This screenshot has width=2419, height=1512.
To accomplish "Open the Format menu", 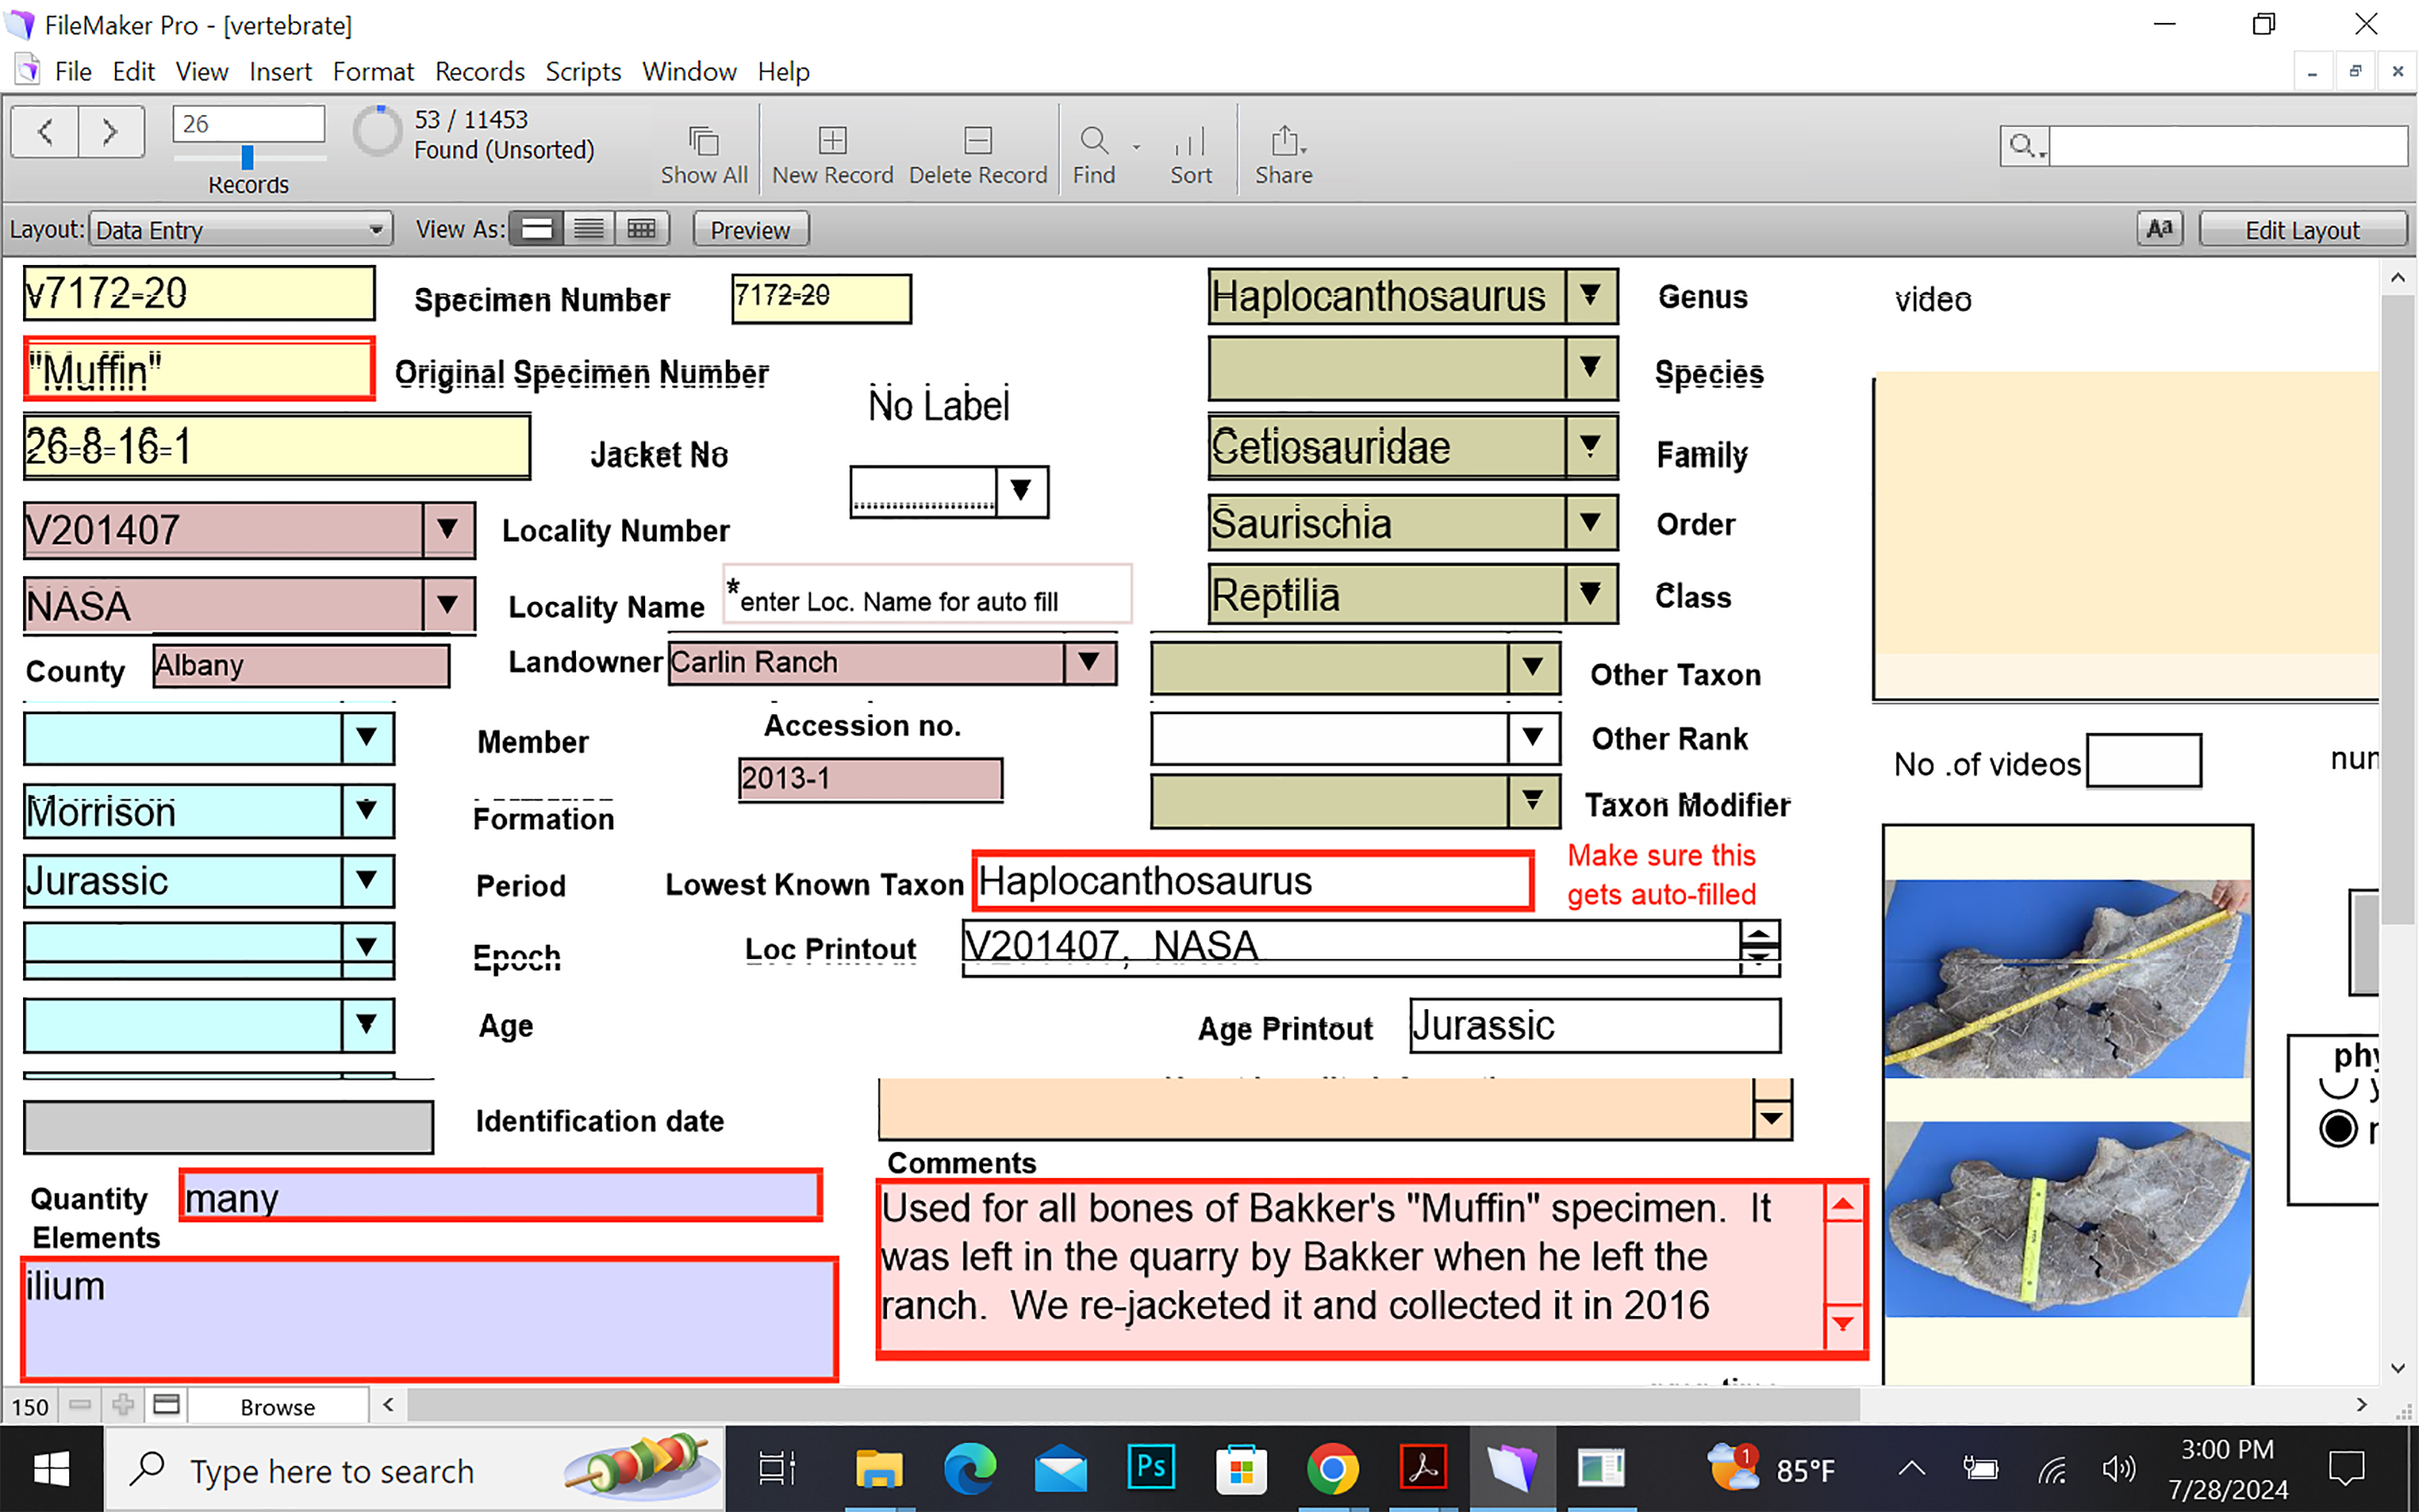I will tap(373, 72).
